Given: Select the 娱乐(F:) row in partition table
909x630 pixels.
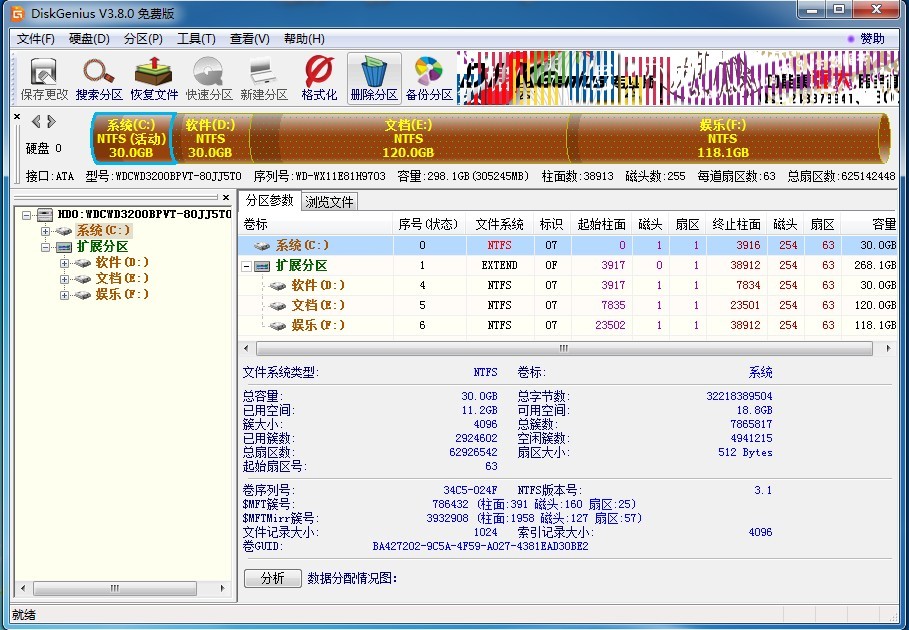Looking at the screenshot, I should point(317,325).
